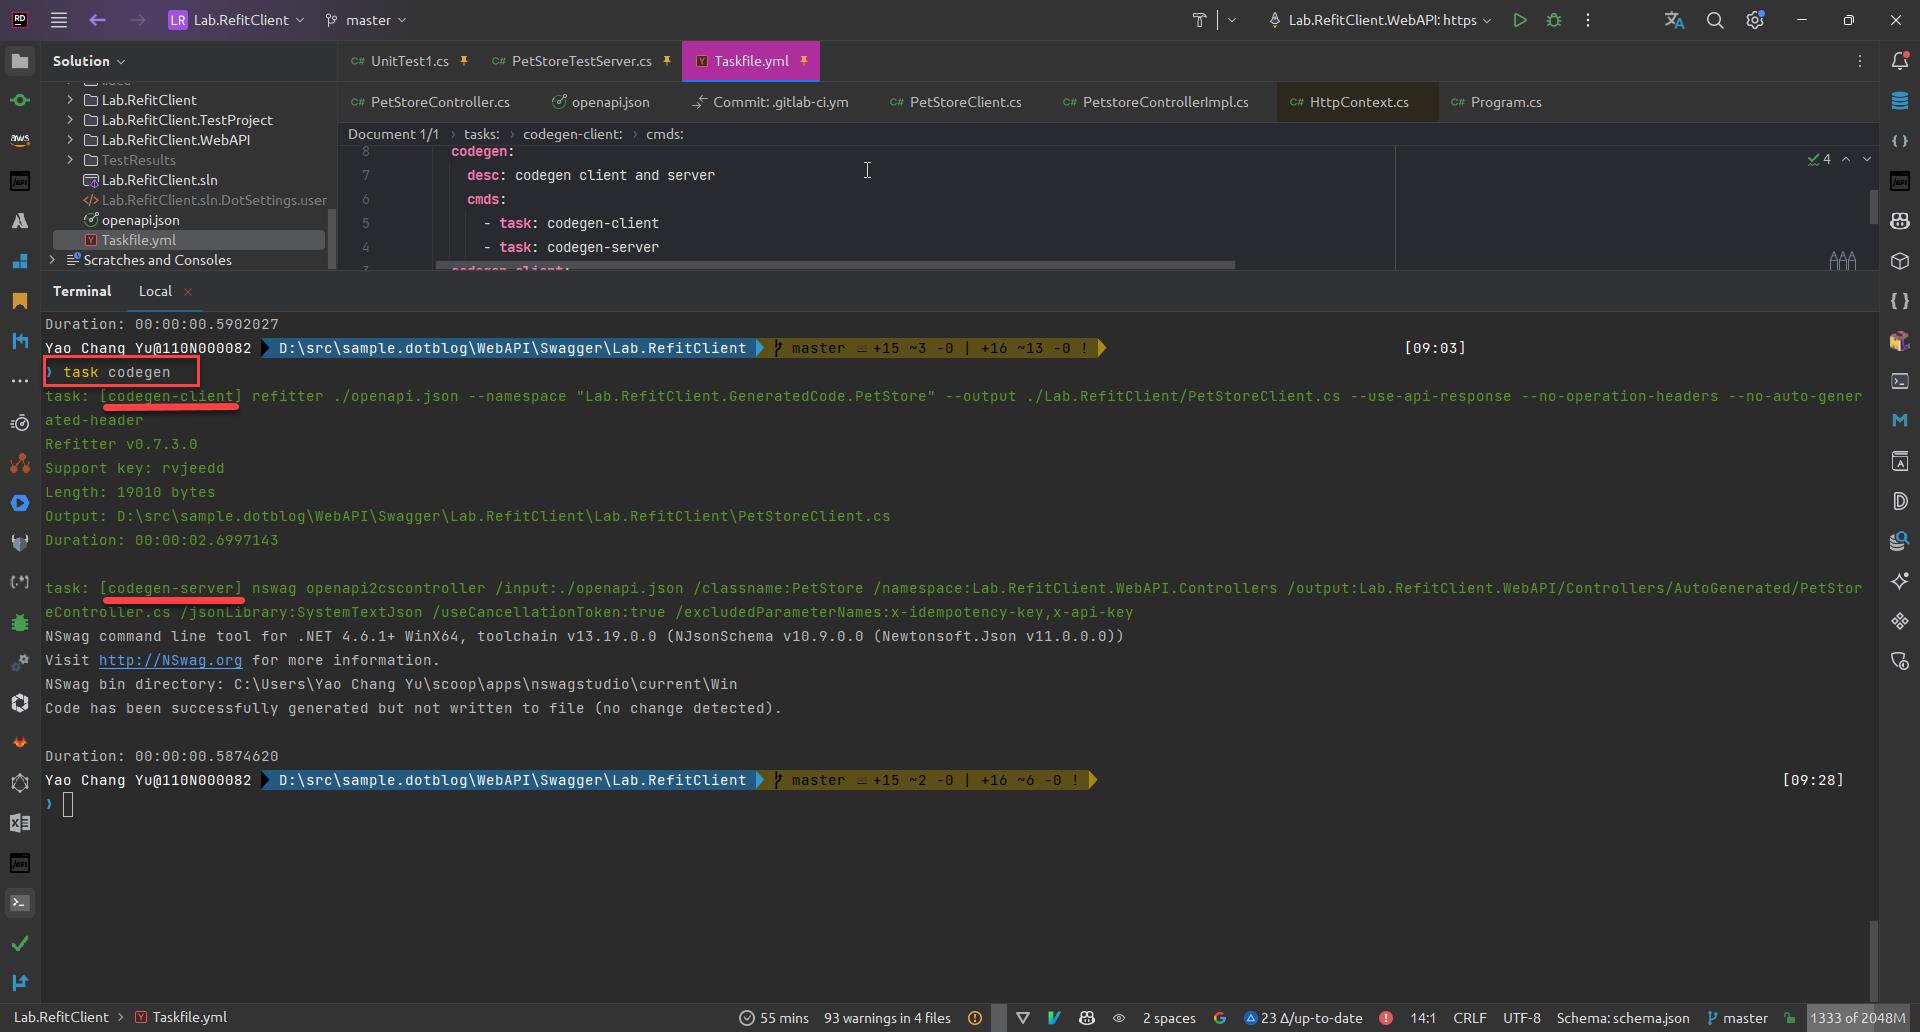Click the codegen-client breadcrumb above the editor
This screenshot has width=1920, height=1032.
571,134
